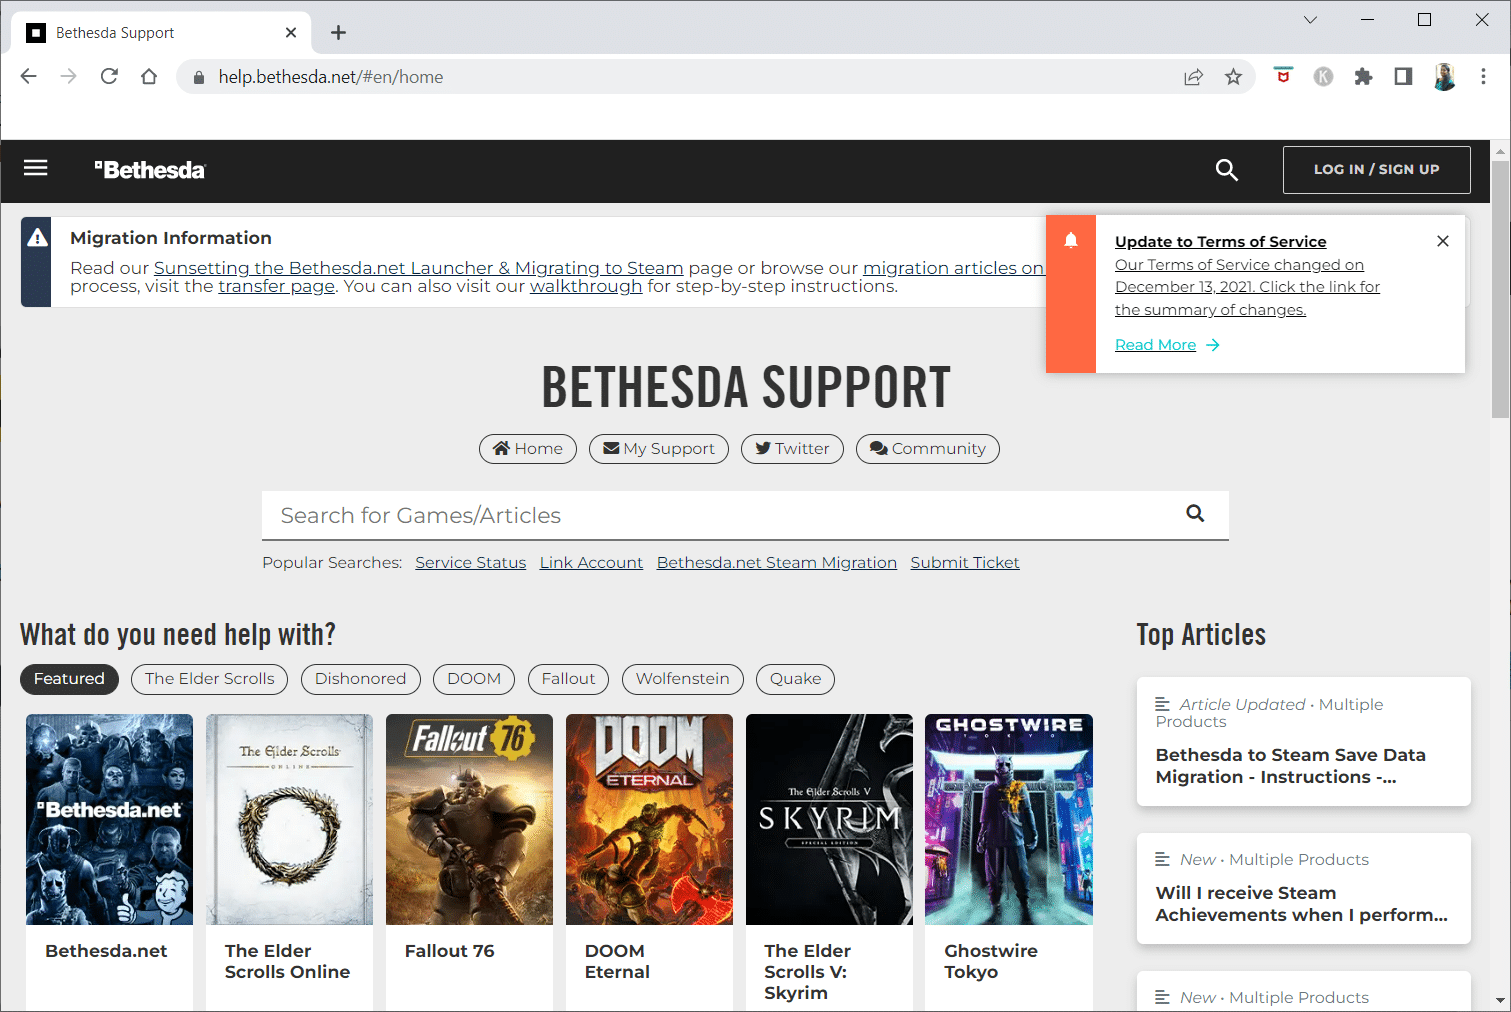Open The Elder Scrolls V: Skyrim cover
Screen dimensions: 1511x1012
[829, 819]
